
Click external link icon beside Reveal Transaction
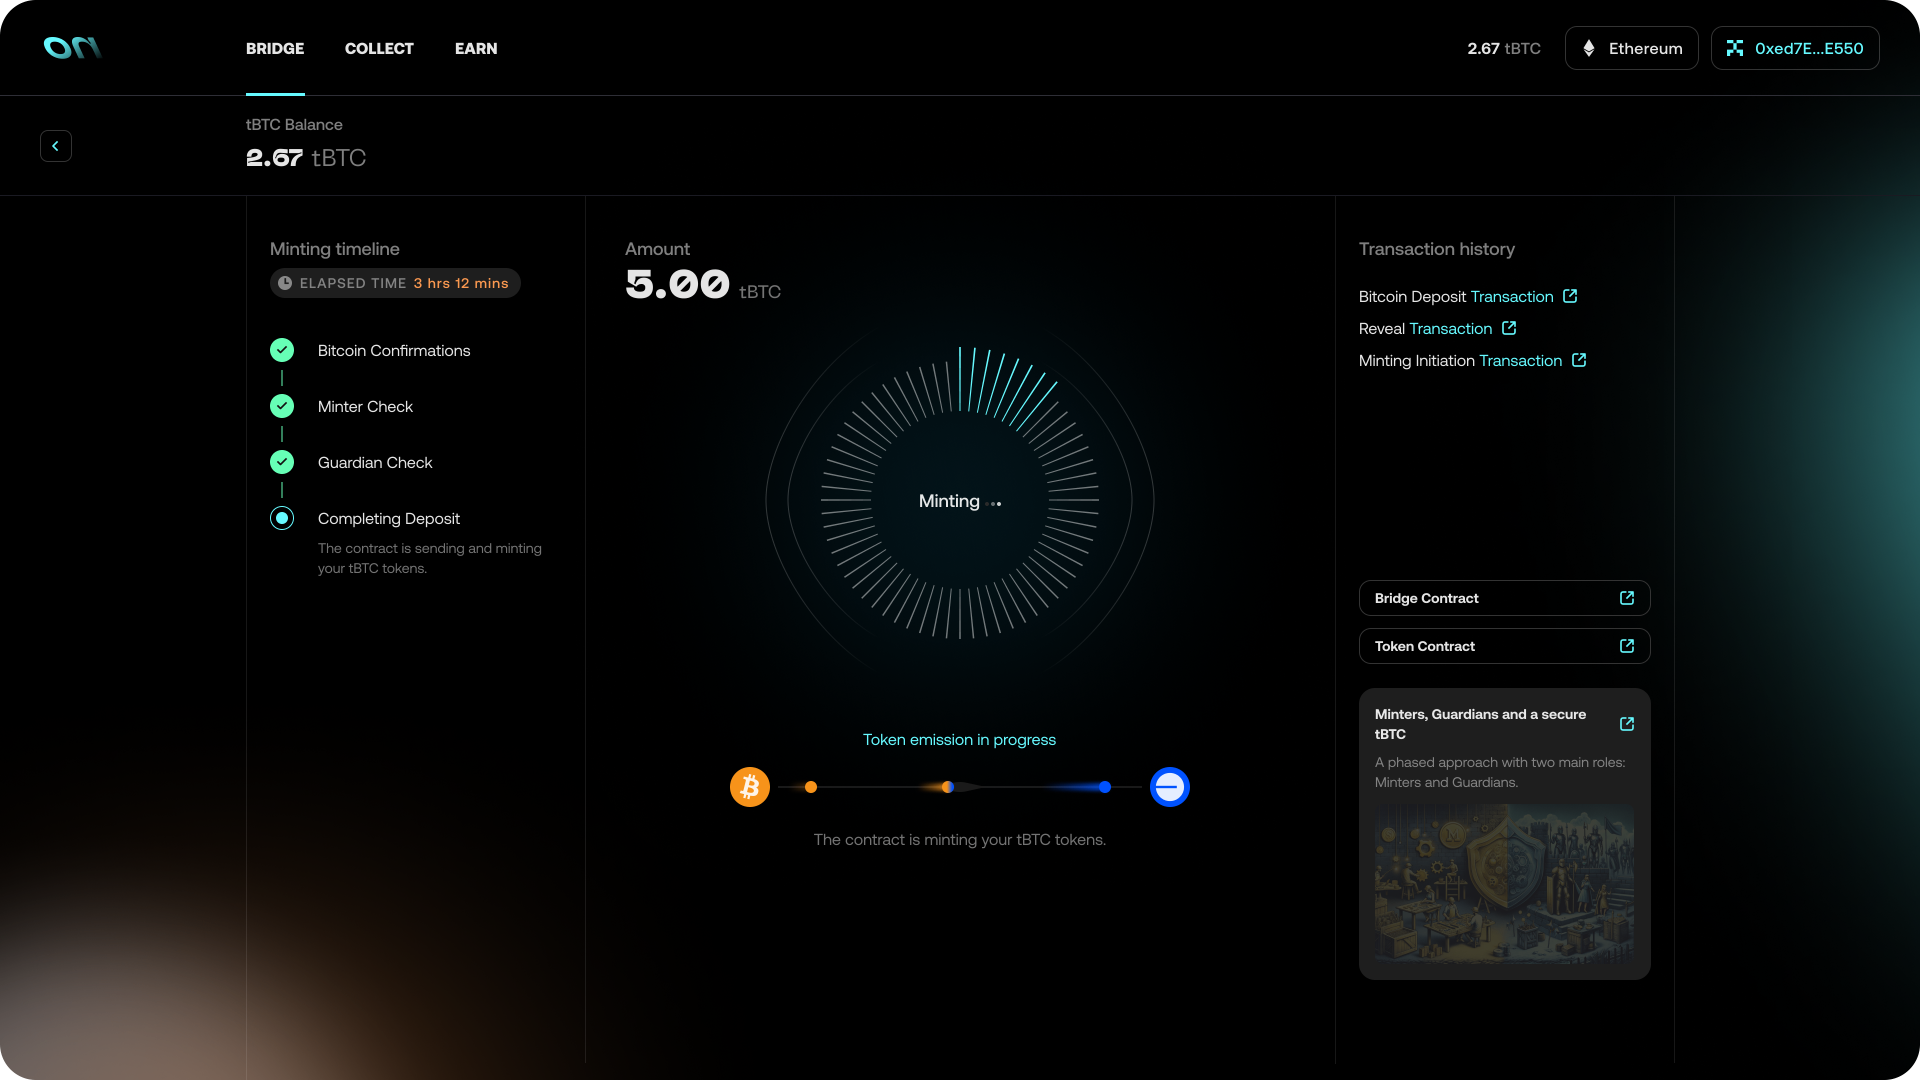[1509, 328]
